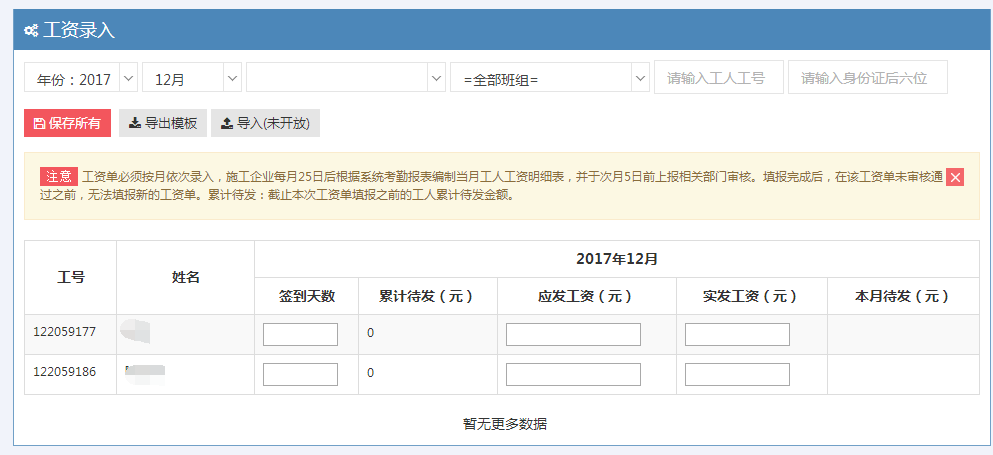Screen dimensions: 993x455
Task: Click the 导入(未开放) import button
Action: [265, 123]
